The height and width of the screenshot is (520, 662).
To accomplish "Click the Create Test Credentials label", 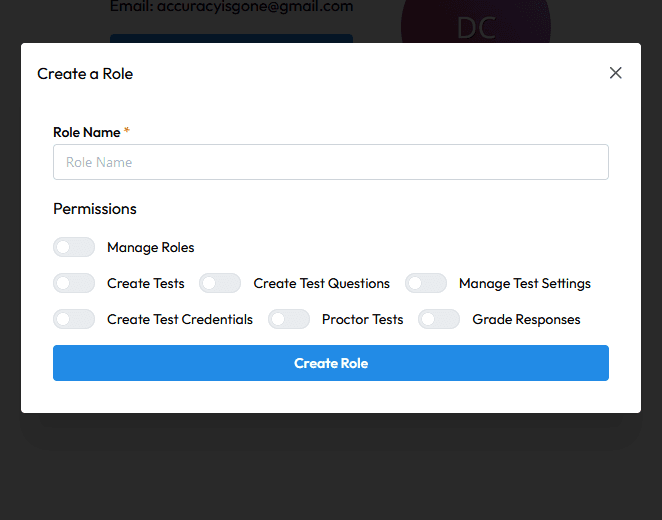I will click(179, 319).
